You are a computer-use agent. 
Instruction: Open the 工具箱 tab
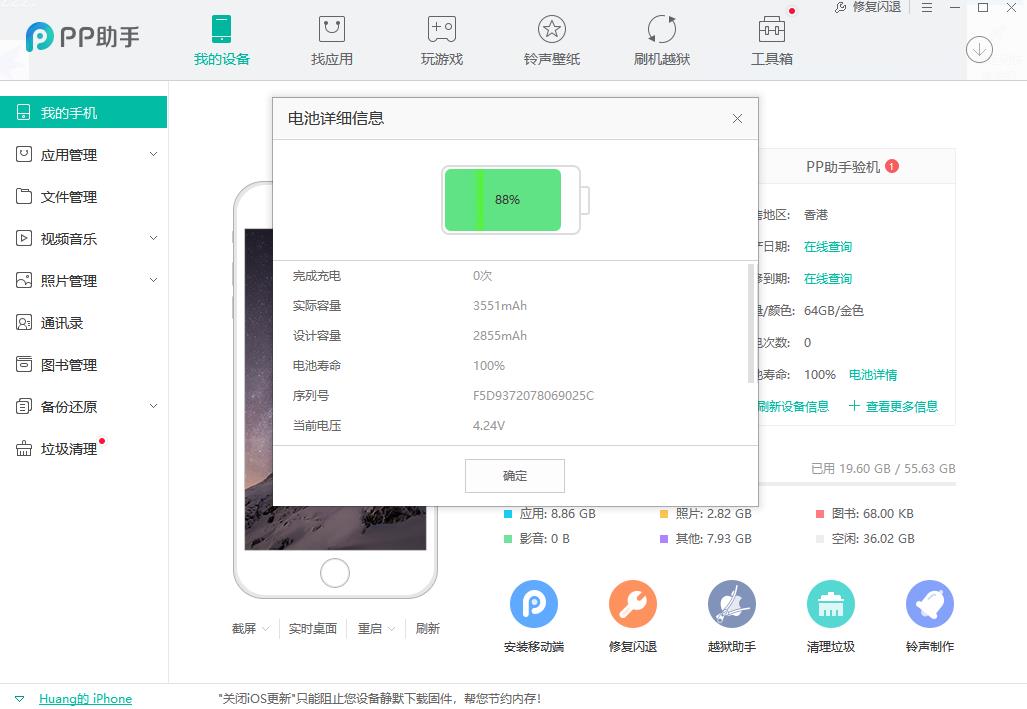[772, 41]
